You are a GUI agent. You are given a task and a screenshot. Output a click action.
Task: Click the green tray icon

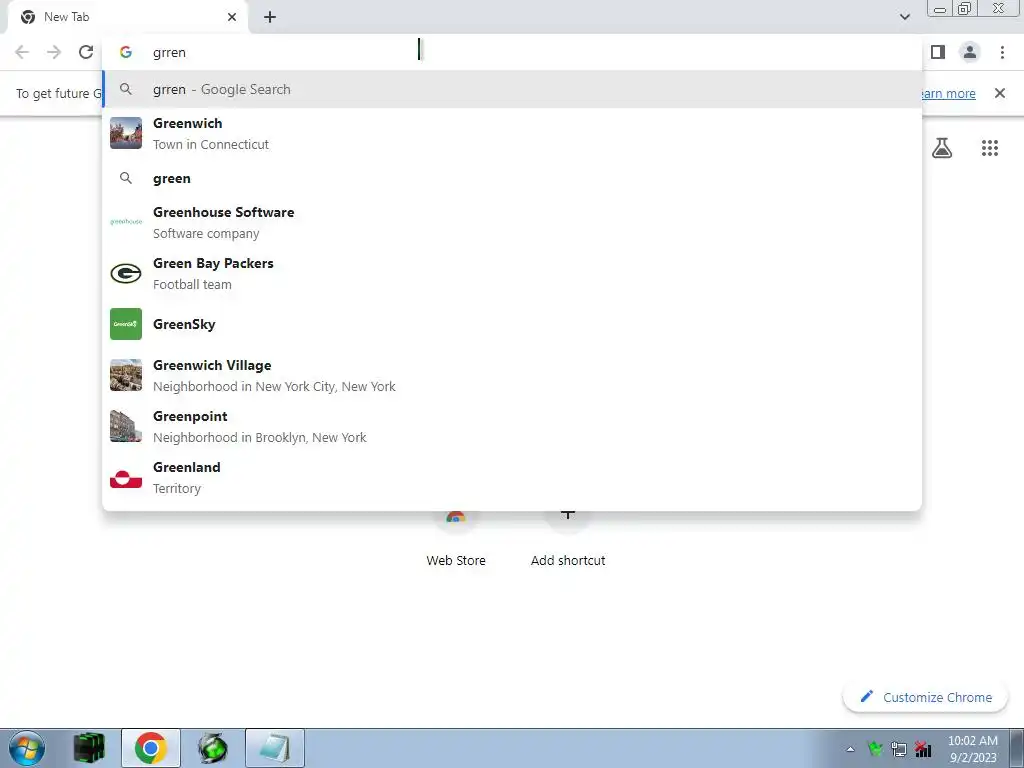pyautogui.click(x=875, y=749)
